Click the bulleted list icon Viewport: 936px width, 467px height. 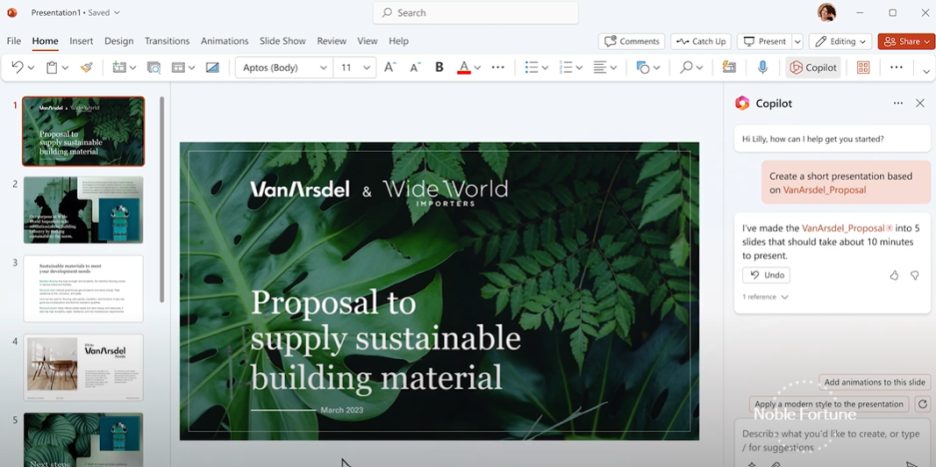pyautogui.click(x=531, y=67)
